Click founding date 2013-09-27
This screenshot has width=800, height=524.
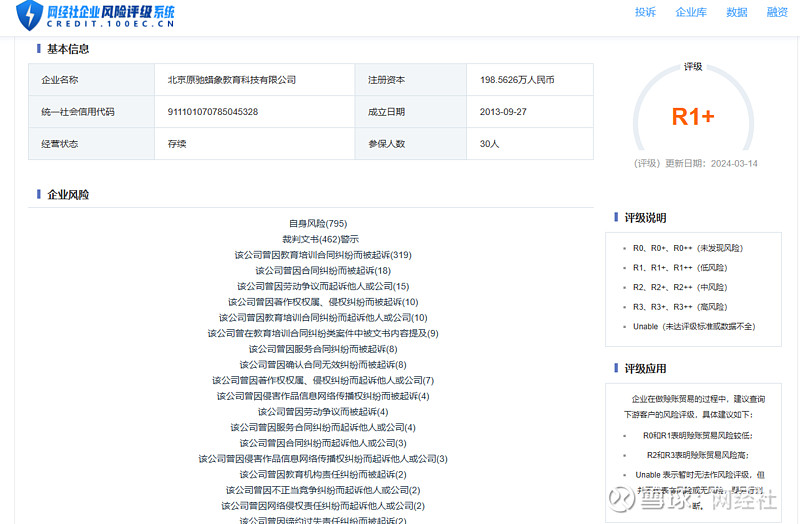[503, 112]
